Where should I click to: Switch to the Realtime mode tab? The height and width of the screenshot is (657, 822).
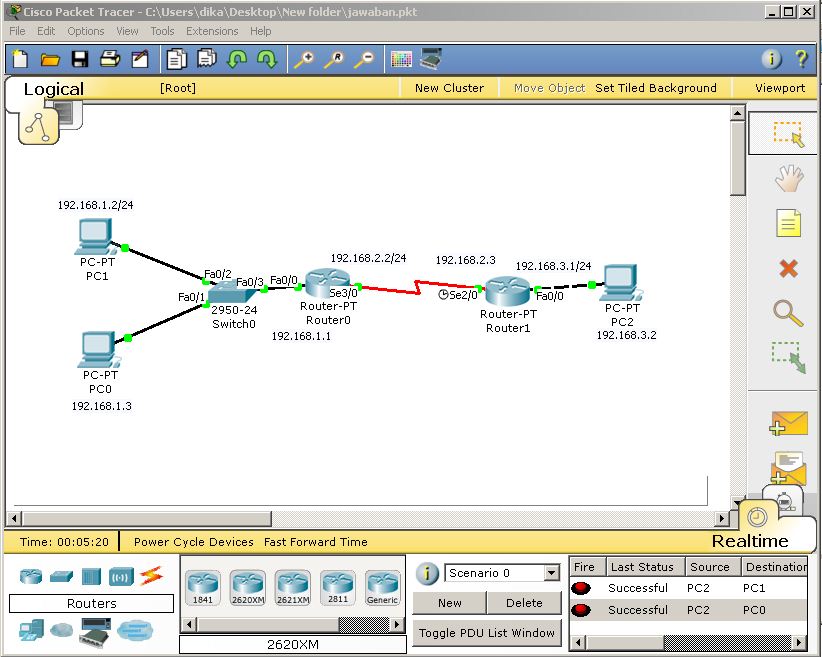coord(750,541)
